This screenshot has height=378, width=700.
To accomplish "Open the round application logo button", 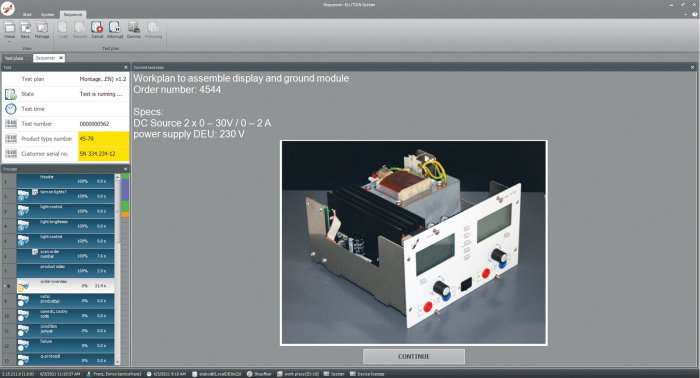I will click(x=7, y=8).
